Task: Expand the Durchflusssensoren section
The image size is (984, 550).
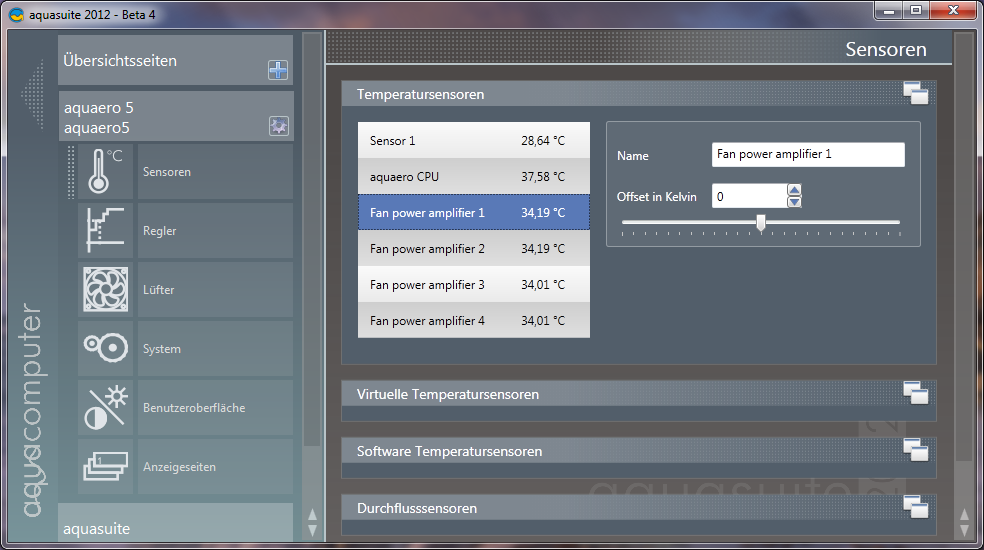Action: [915, 507]
